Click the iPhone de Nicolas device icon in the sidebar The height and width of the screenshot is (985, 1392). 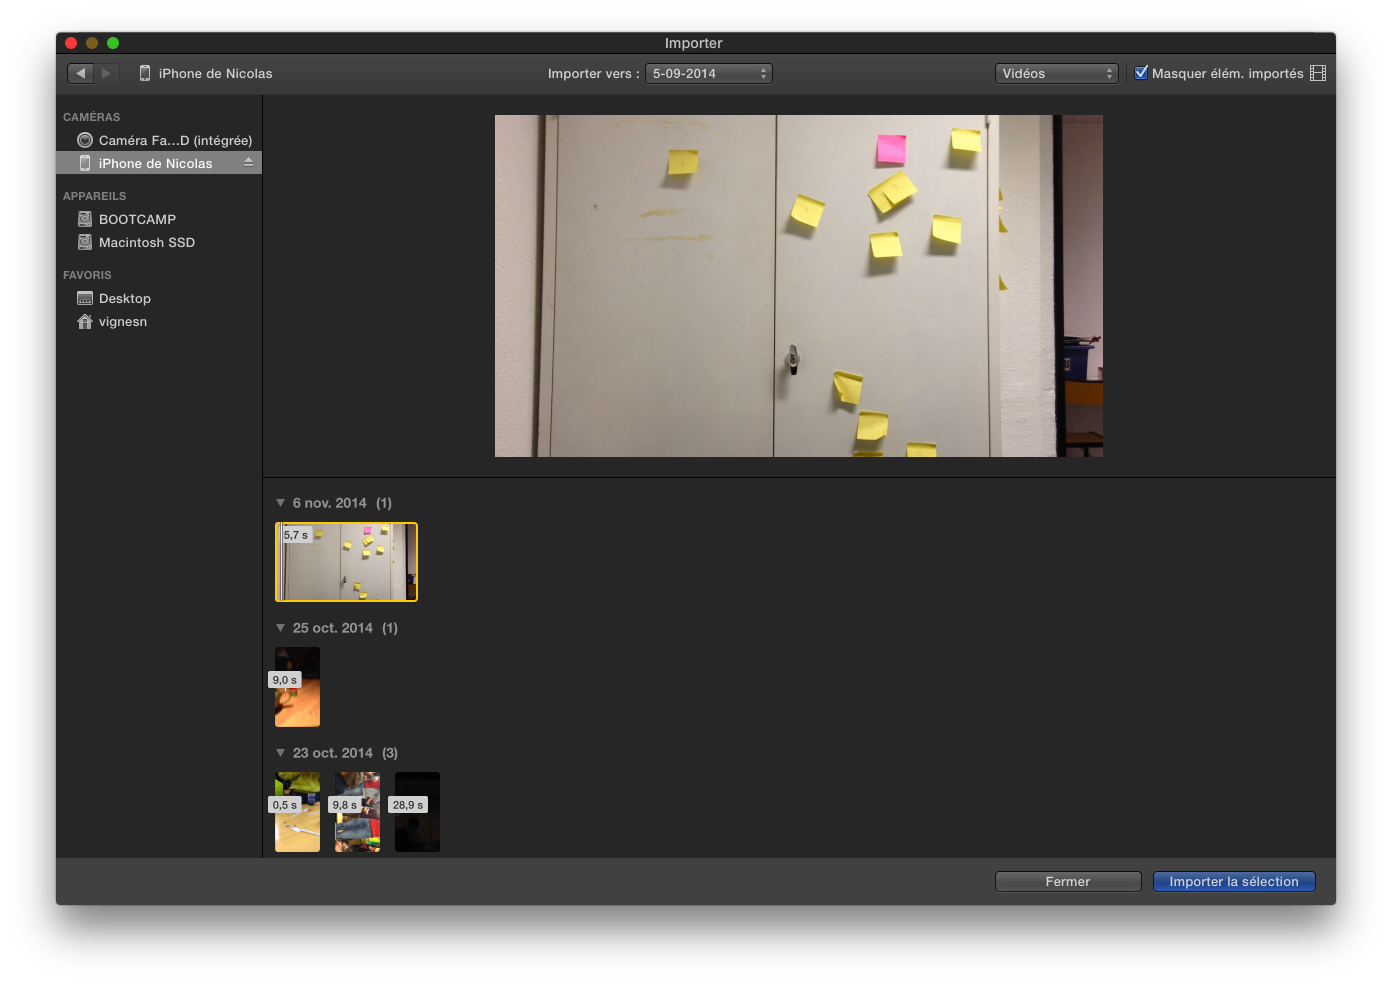[85, 163]
